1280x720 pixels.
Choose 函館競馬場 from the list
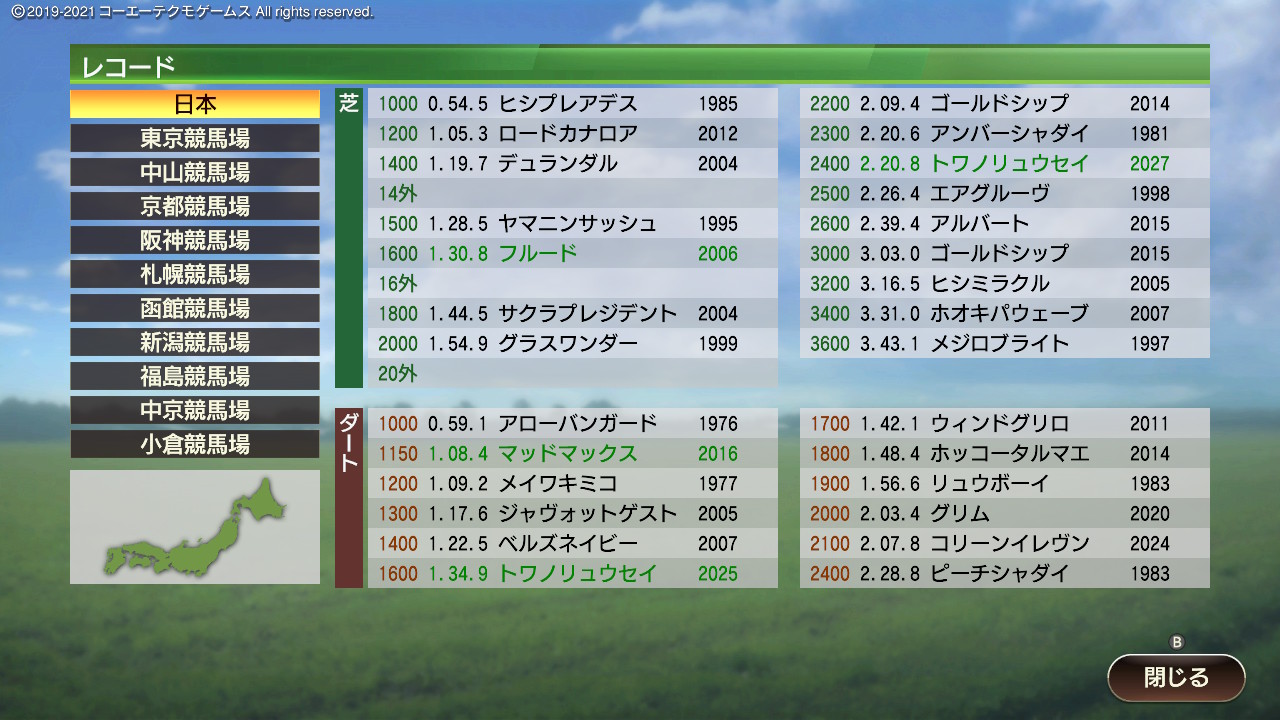click(x=195, y=308)
